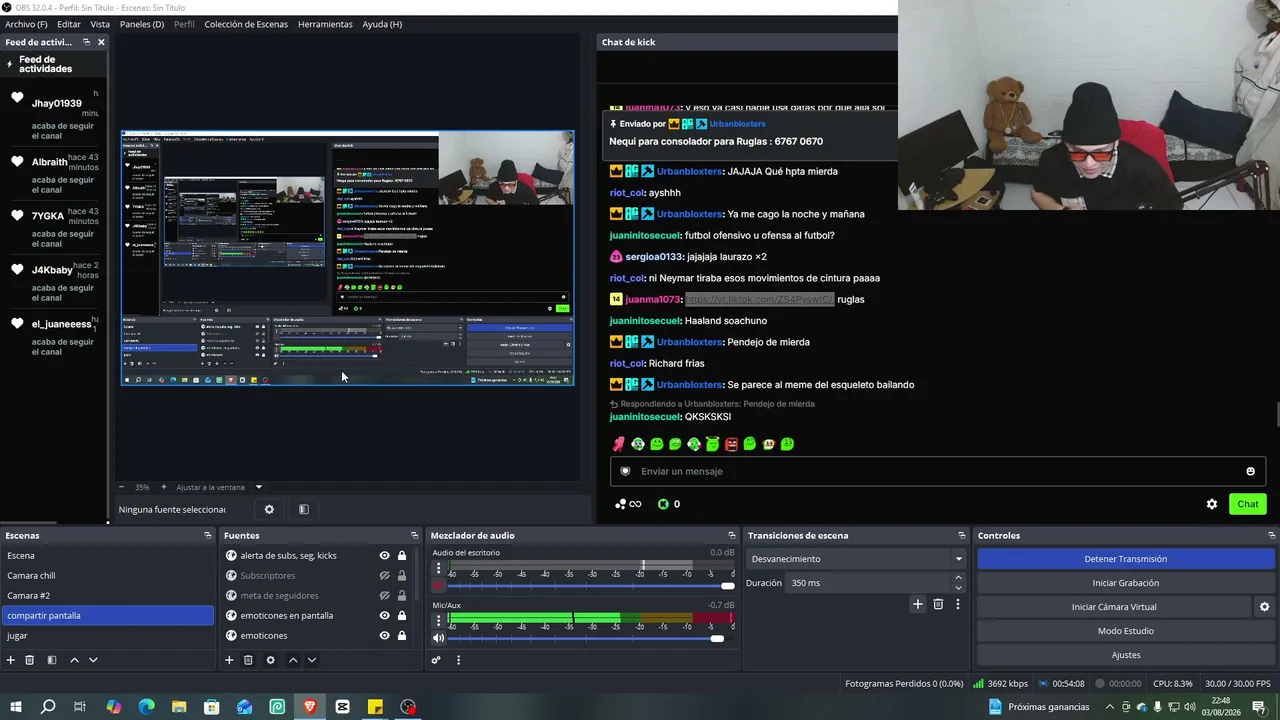The image size is (1280, 720).
Task: Open selected source properties gear below the preview
Action: click(x=269, y=509)
